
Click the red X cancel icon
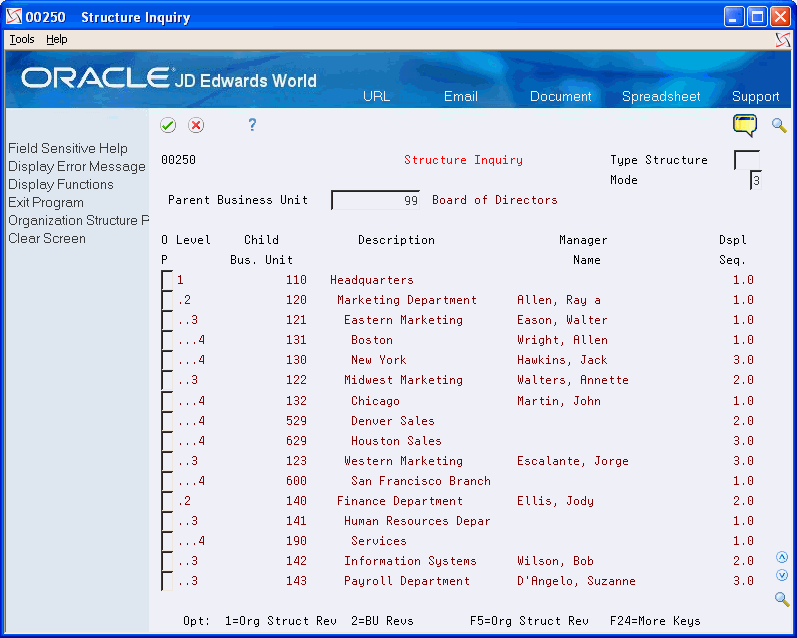coord(196,125)
